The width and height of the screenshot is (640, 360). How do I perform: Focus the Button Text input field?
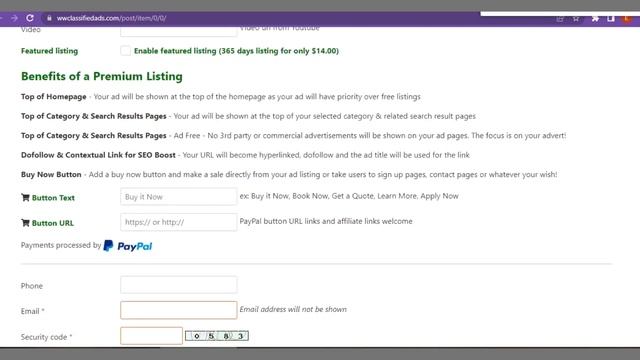click(x=178, y=197)
